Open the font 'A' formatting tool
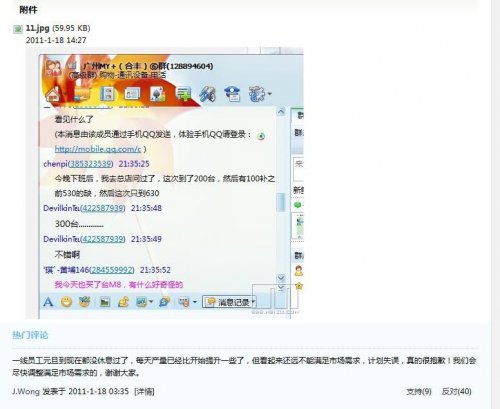The image size is (500, 409). (x=48, y=302)
